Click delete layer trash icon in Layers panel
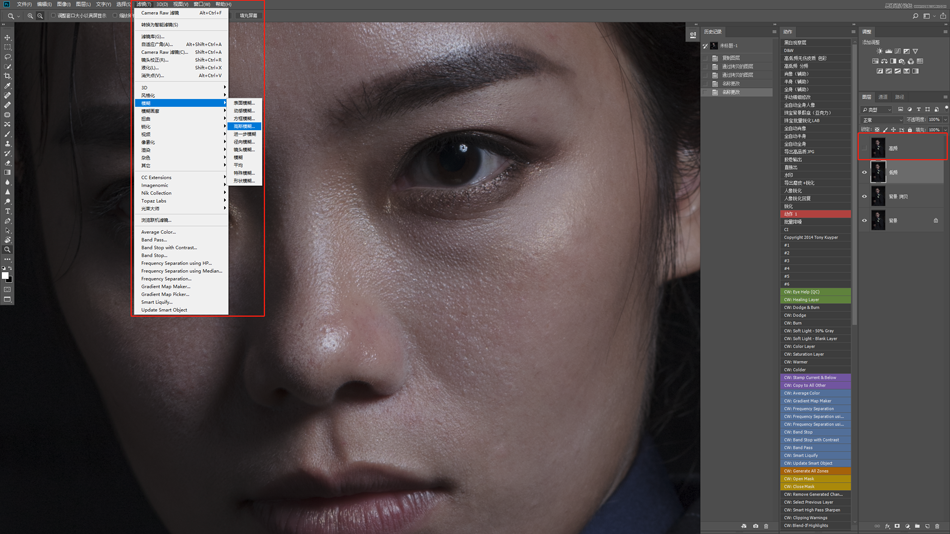The width and height of the screenshot is (950, 534). click(x=937, y=526)
